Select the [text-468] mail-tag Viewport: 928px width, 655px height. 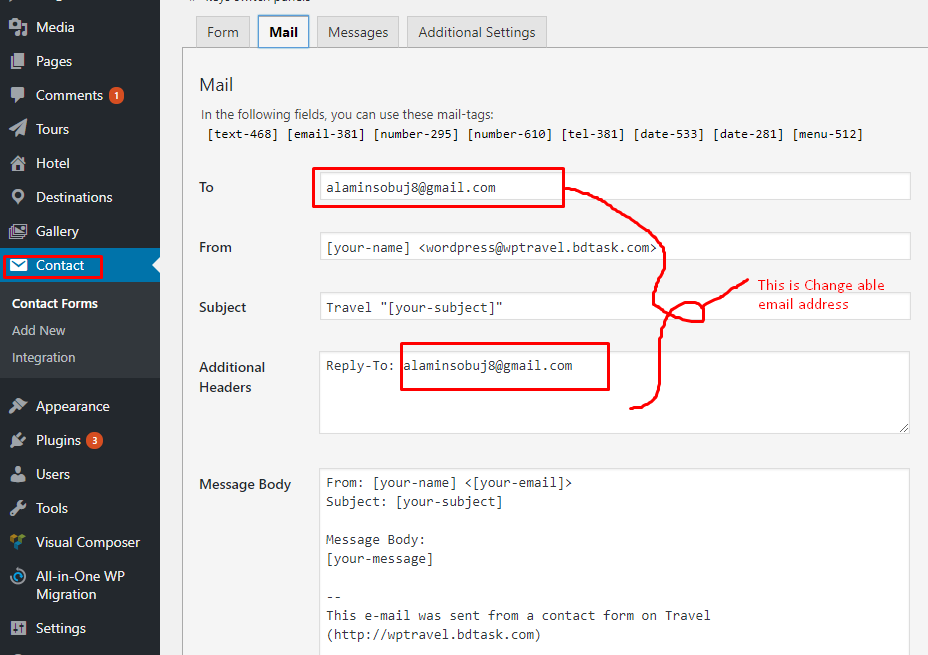(x=243, y=134)
